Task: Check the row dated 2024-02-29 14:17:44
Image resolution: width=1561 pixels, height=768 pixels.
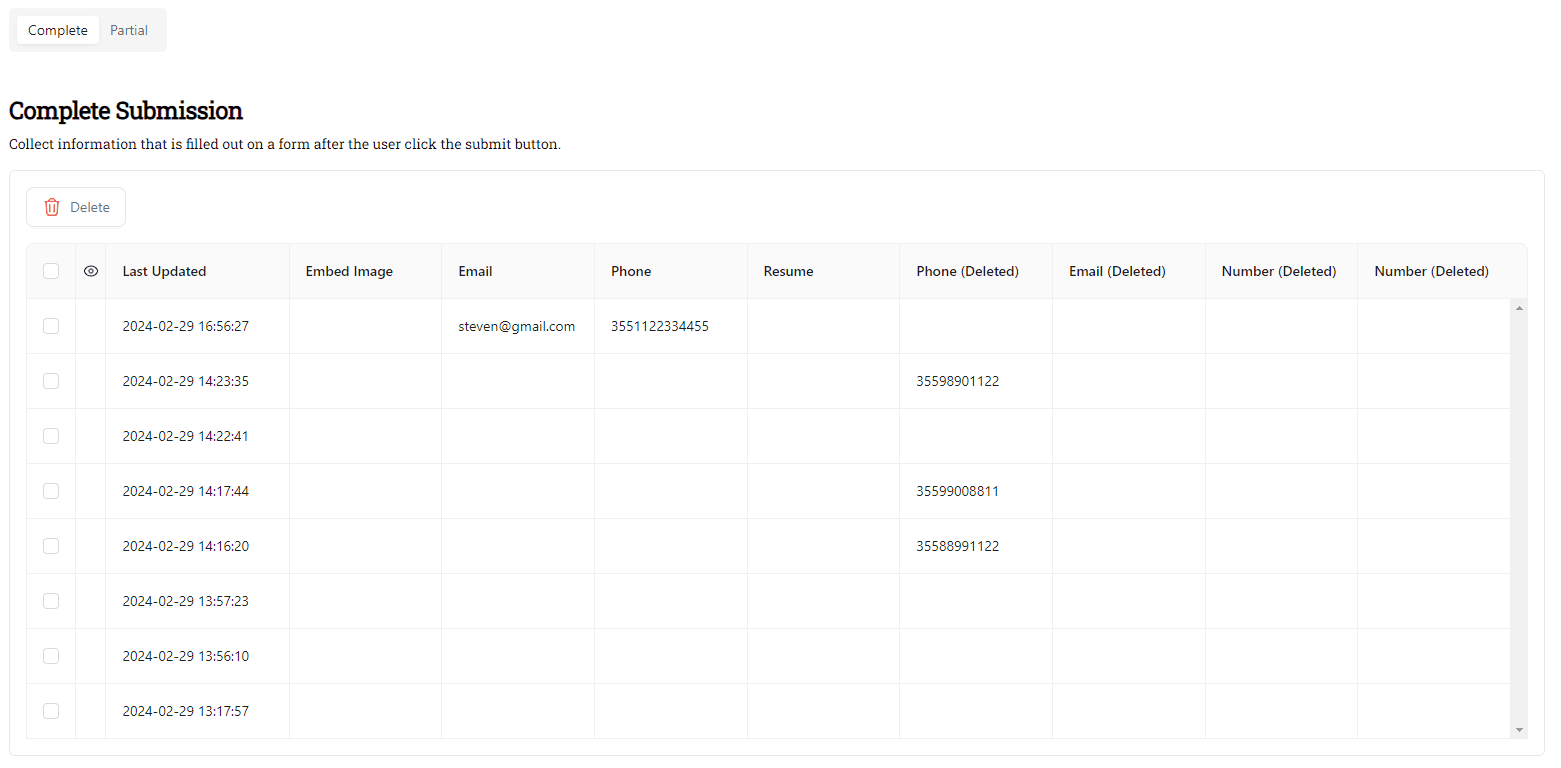Action: pos(51,491)
